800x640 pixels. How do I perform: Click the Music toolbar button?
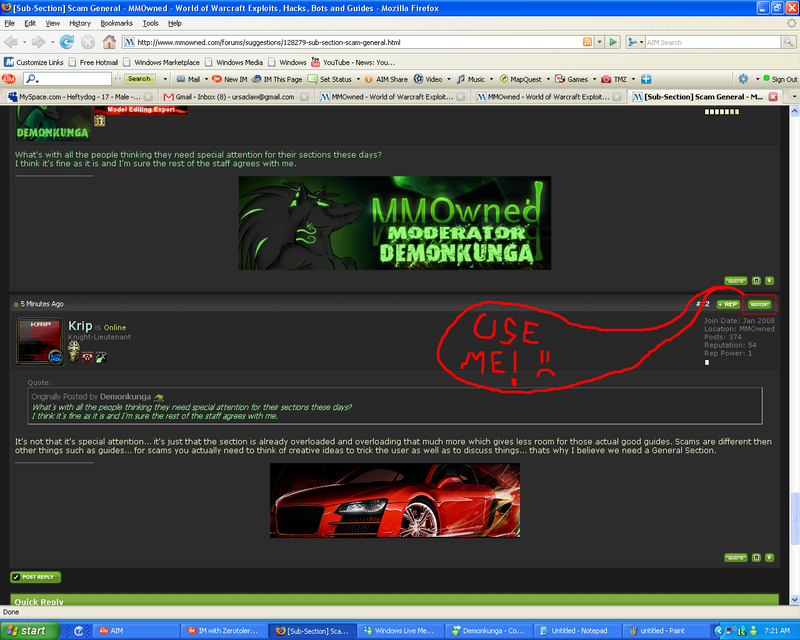click(471, 79)
